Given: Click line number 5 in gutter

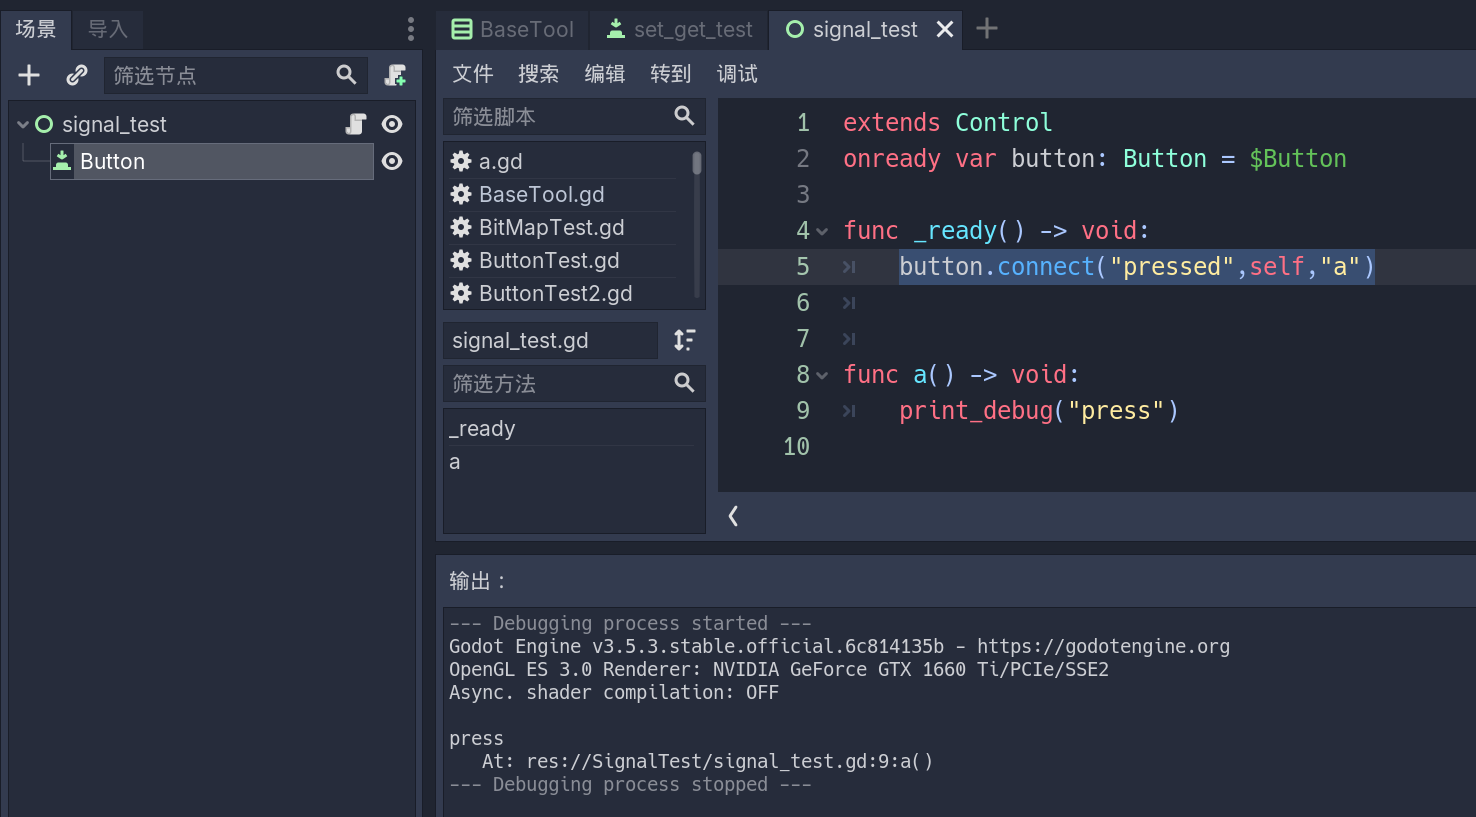Looking at the screenshot, I should [803, 267].
